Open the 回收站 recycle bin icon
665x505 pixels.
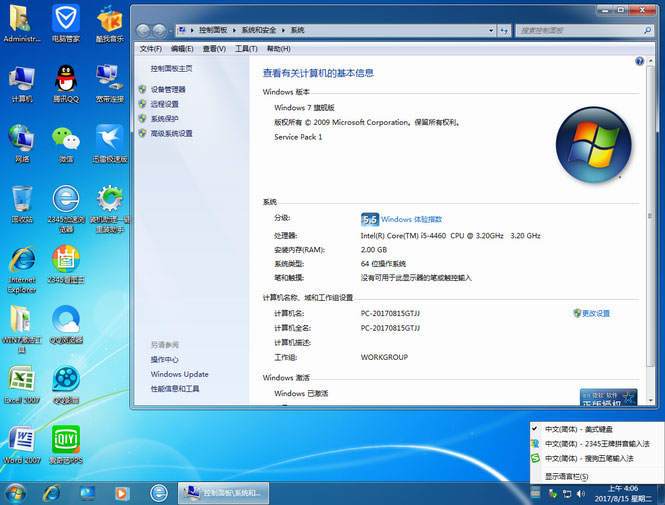pos(21,204)
